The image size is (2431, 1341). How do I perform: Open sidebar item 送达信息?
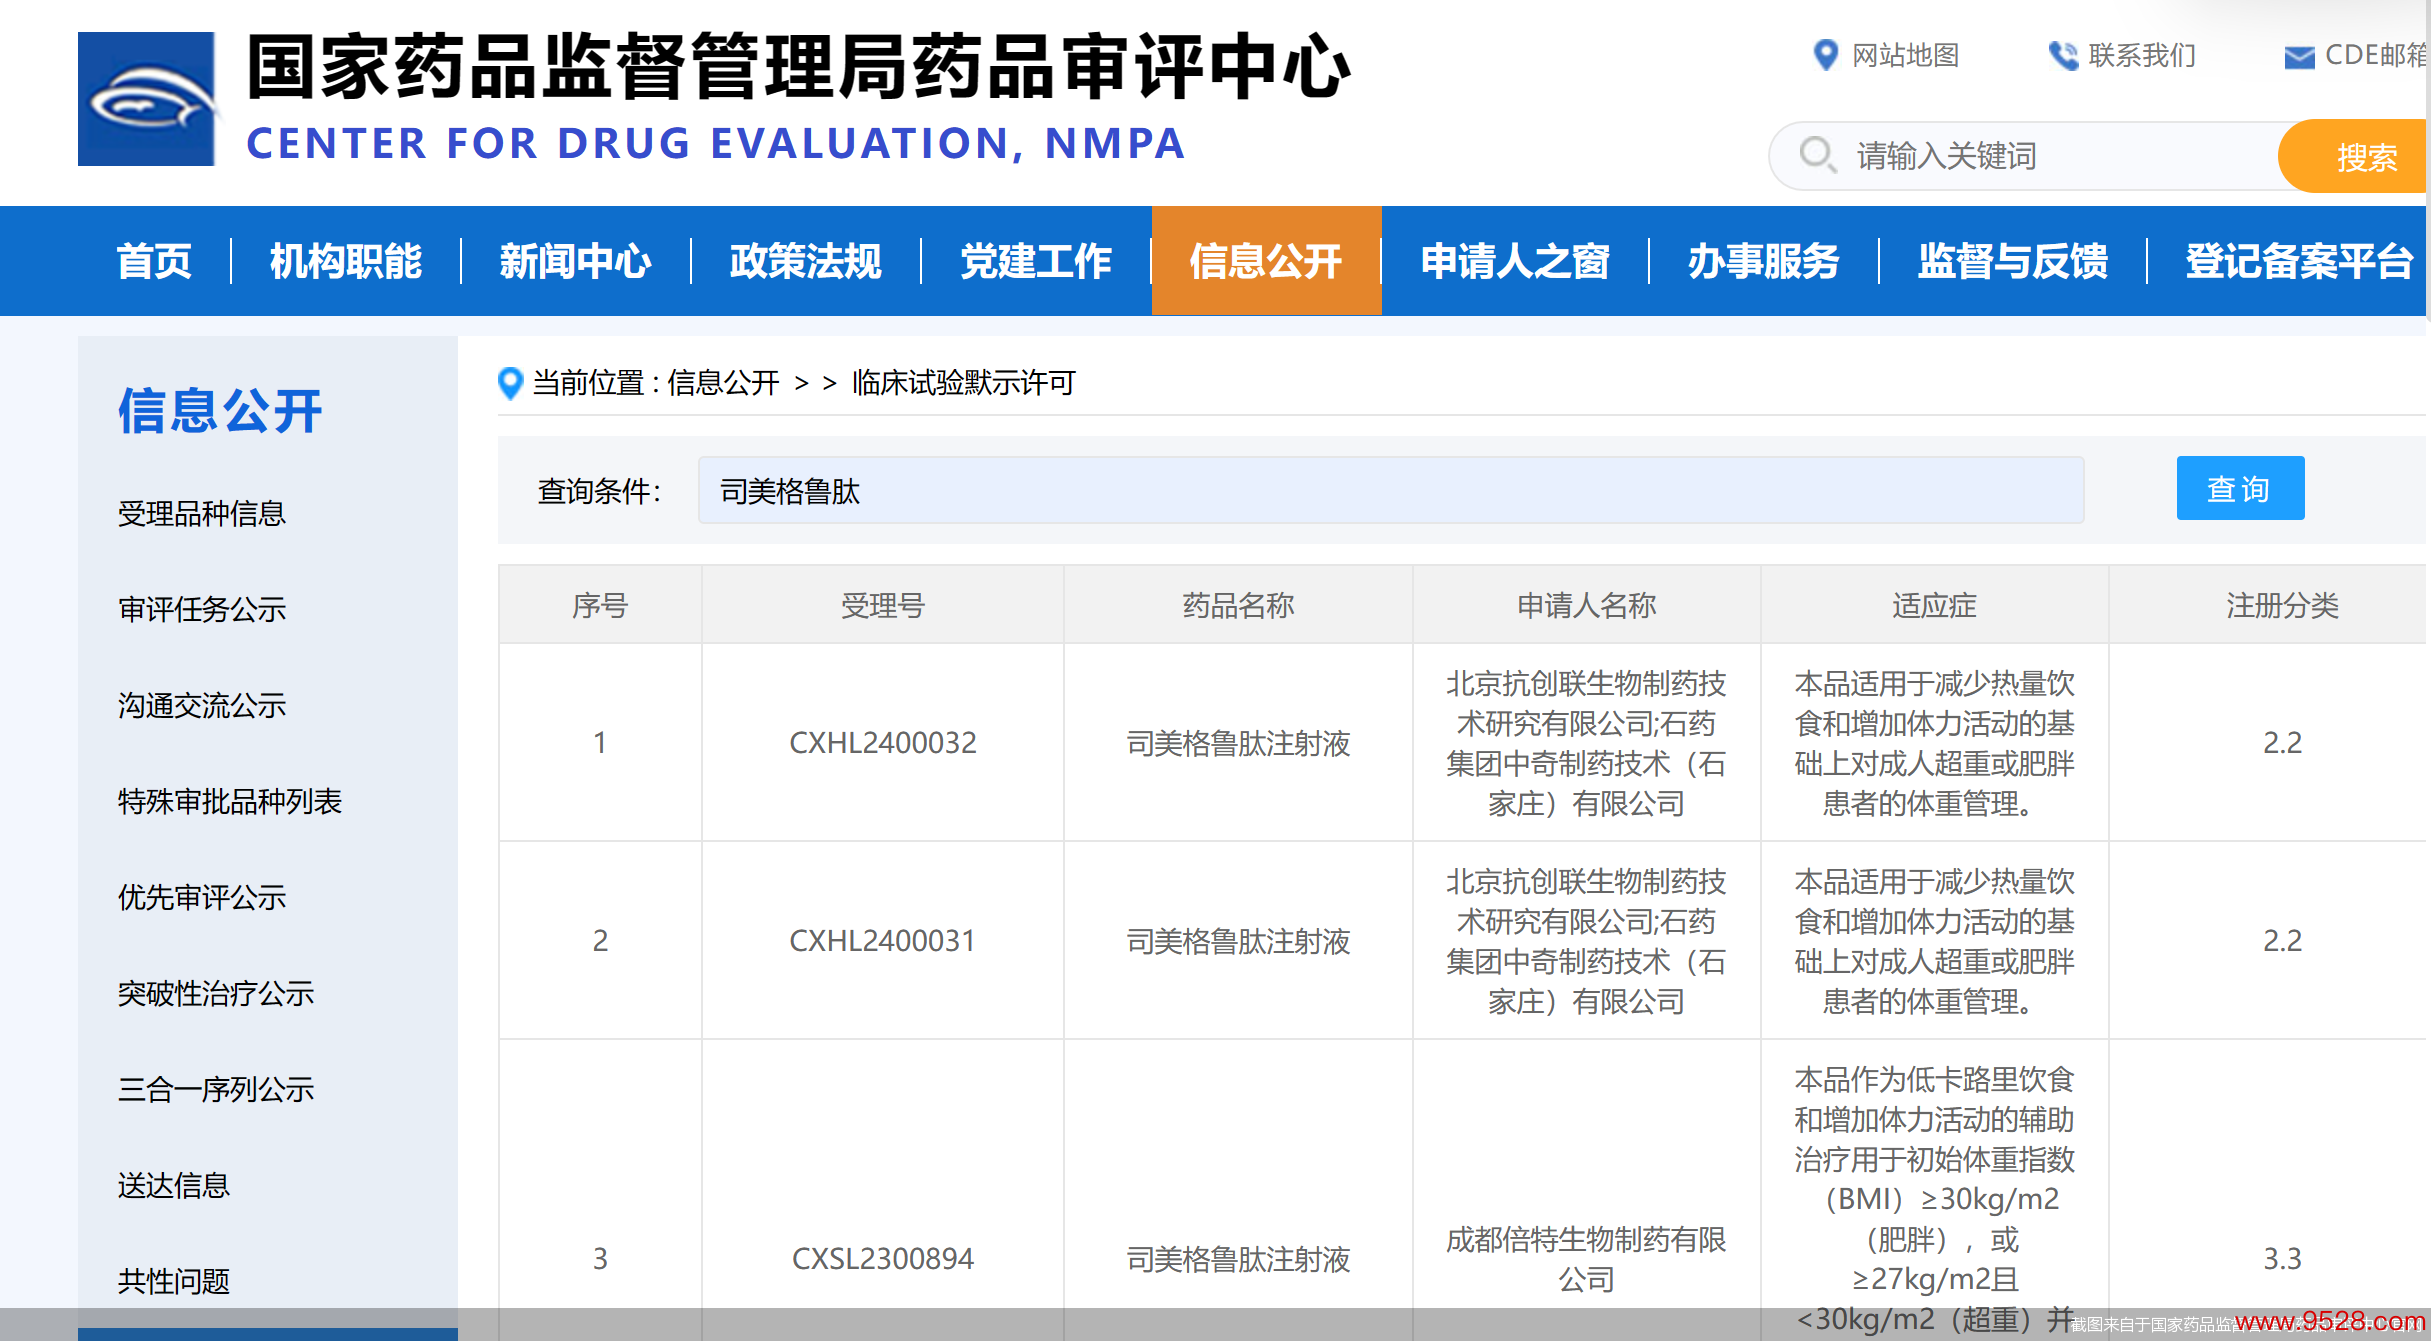point(174,1186)
